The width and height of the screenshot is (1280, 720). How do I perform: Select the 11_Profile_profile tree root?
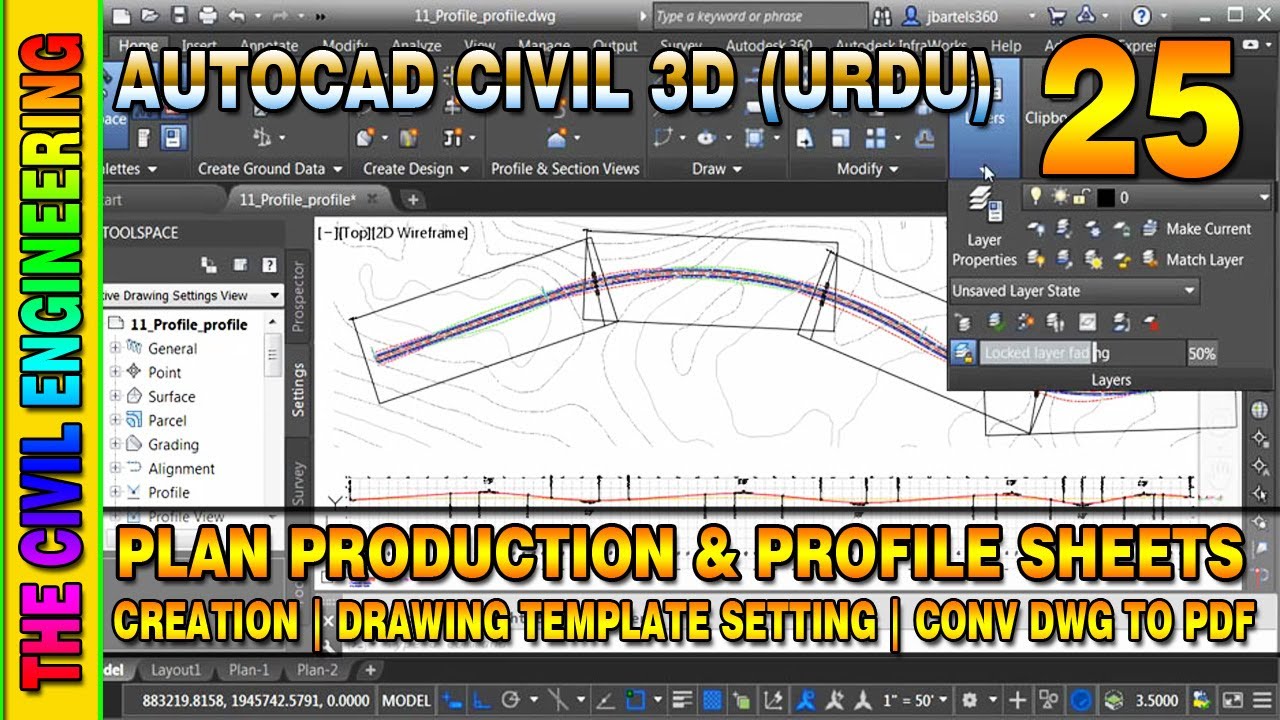[x=189, y=324]
